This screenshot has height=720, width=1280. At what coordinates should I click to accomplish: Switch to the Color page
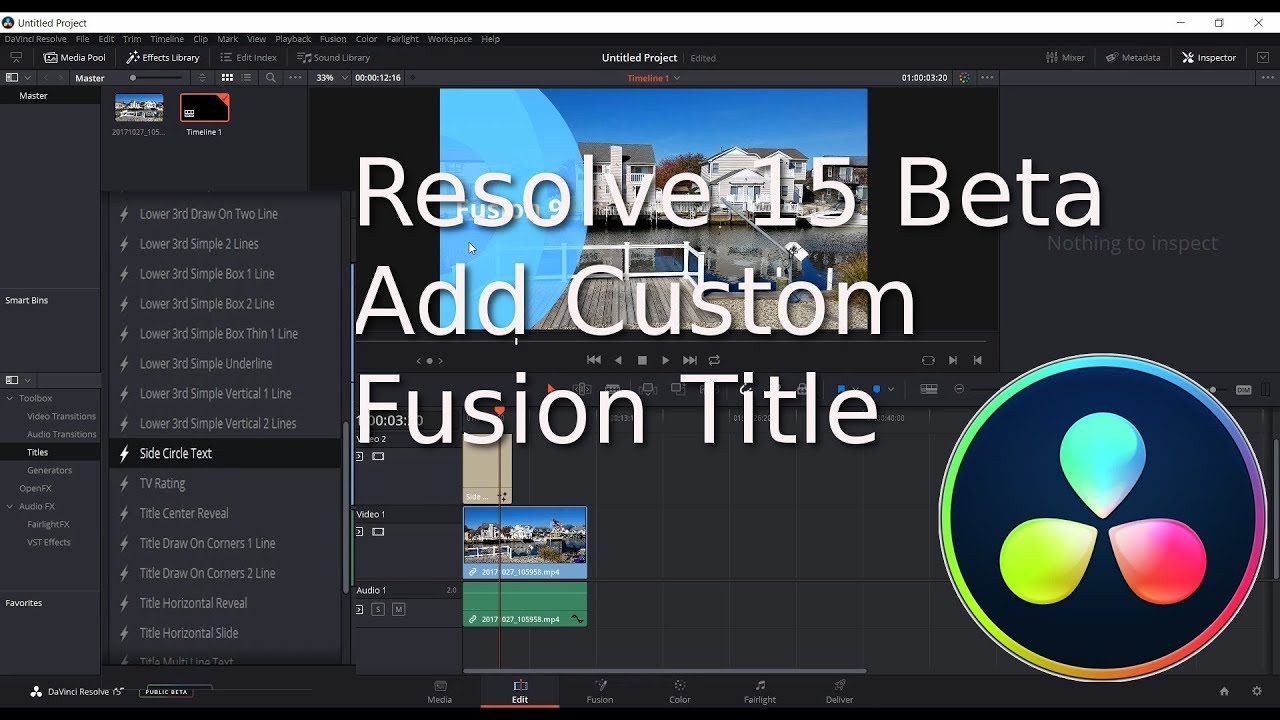pos(680,692)
